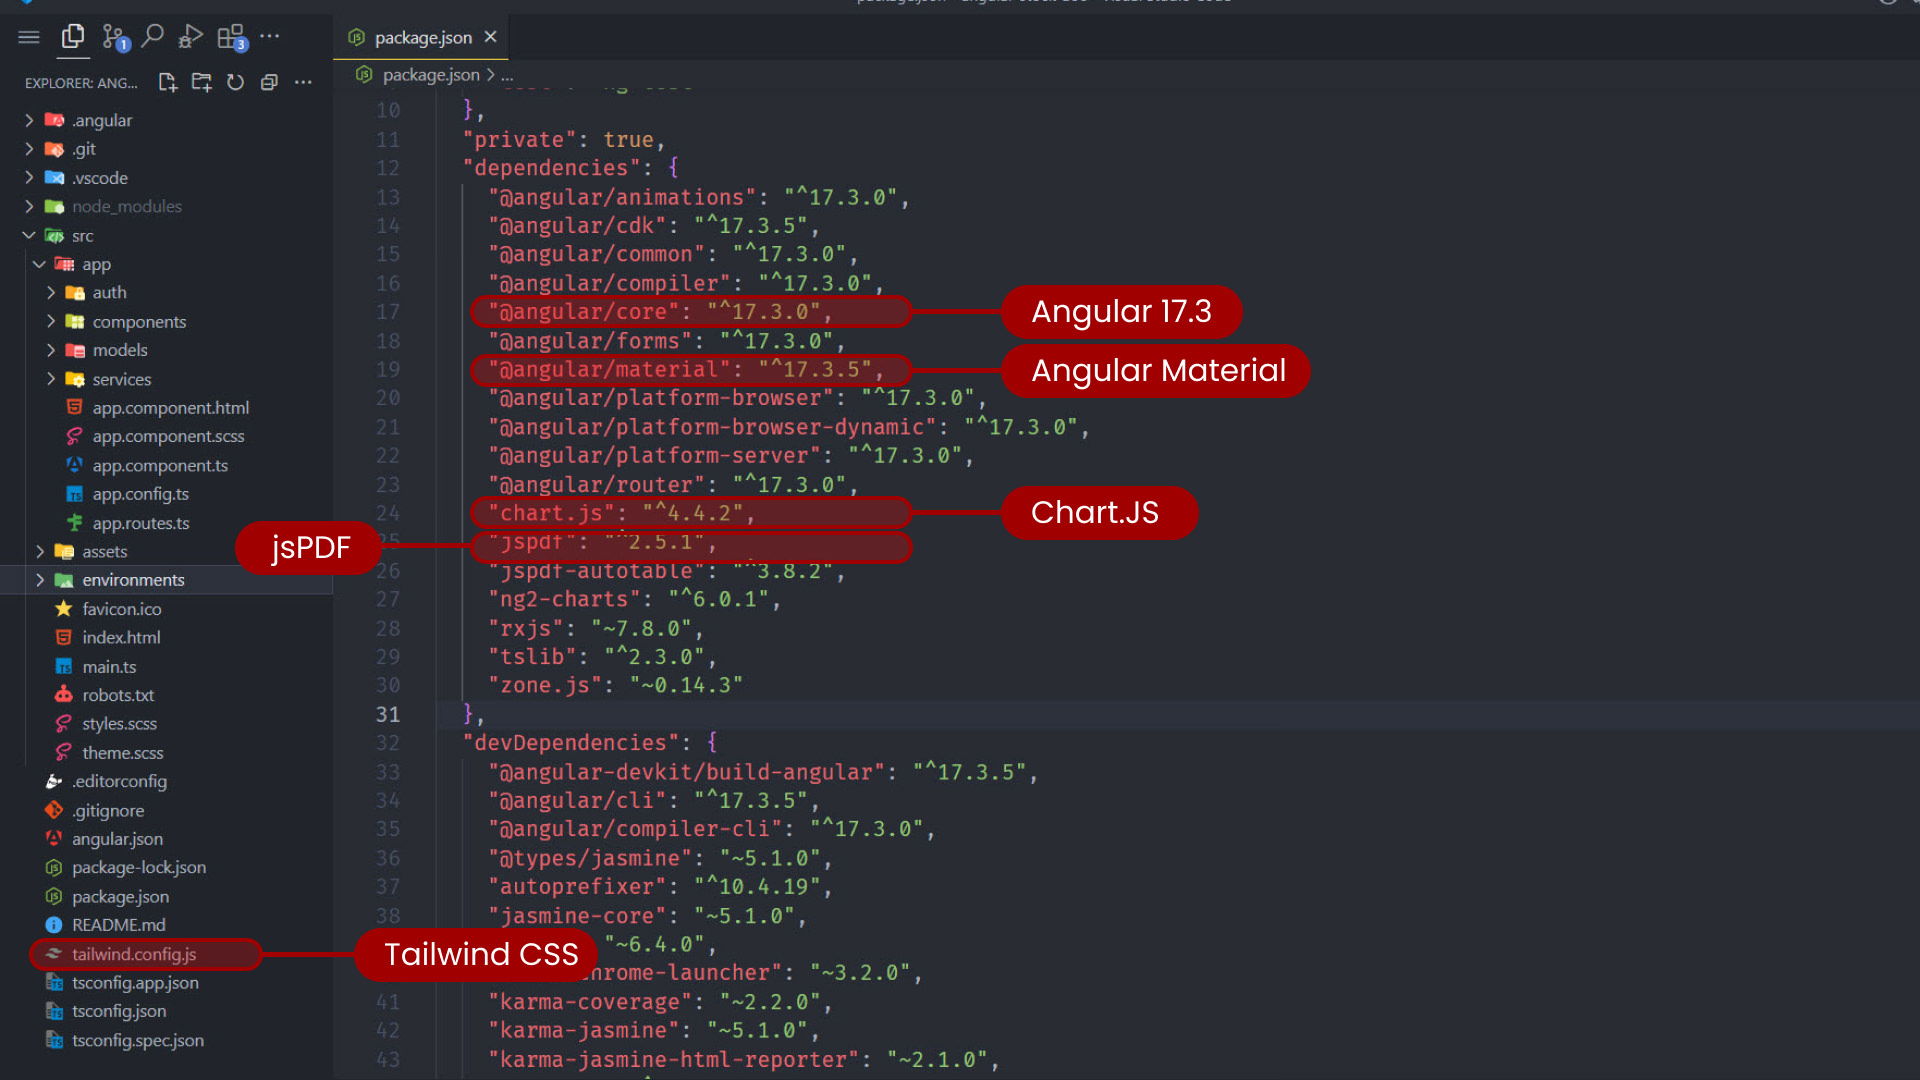Expand the .vscode folder
This screenshot has height=1080, width=1920.
point(167,178)
